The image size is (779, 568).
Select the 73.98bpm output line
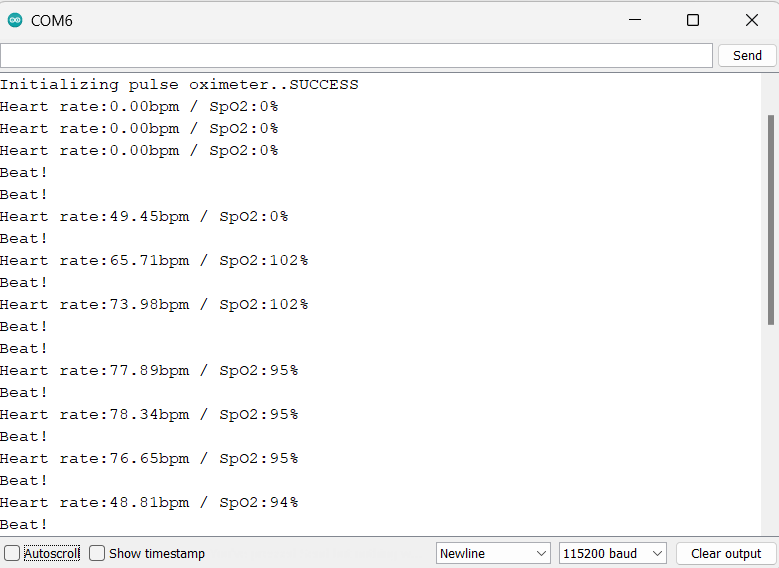[x=154, y=305]
